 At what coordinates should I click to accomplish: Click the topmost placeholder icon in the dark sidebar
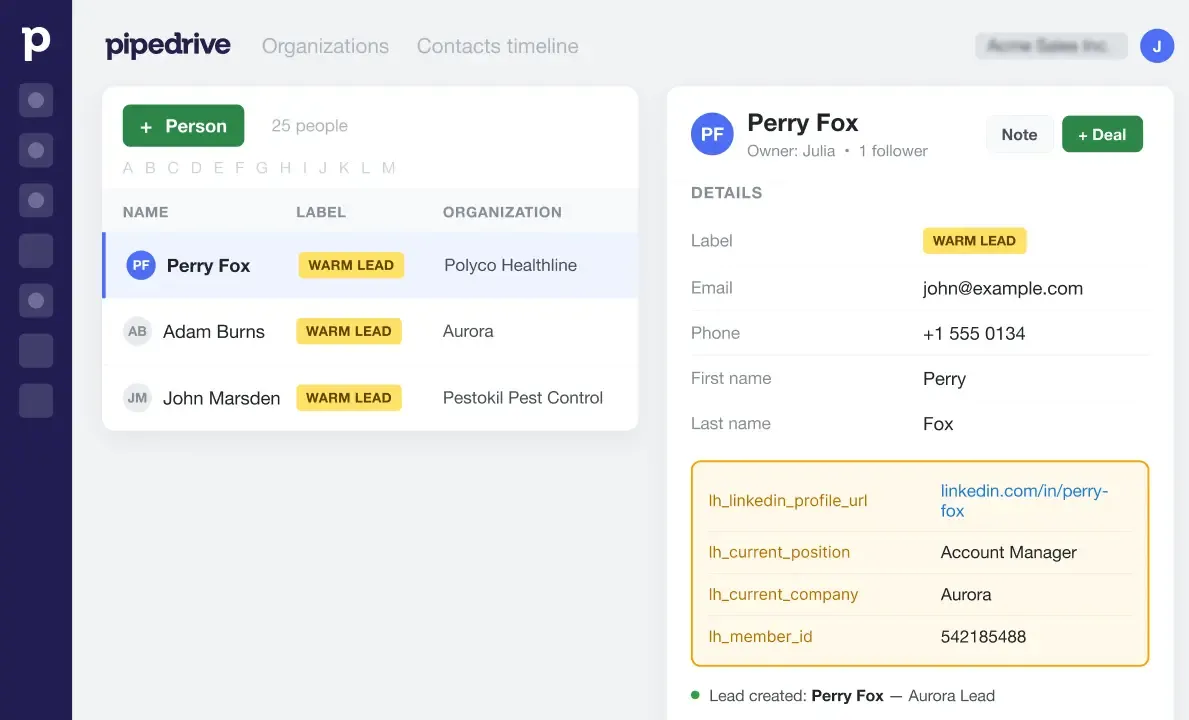(x=36, y=100)
